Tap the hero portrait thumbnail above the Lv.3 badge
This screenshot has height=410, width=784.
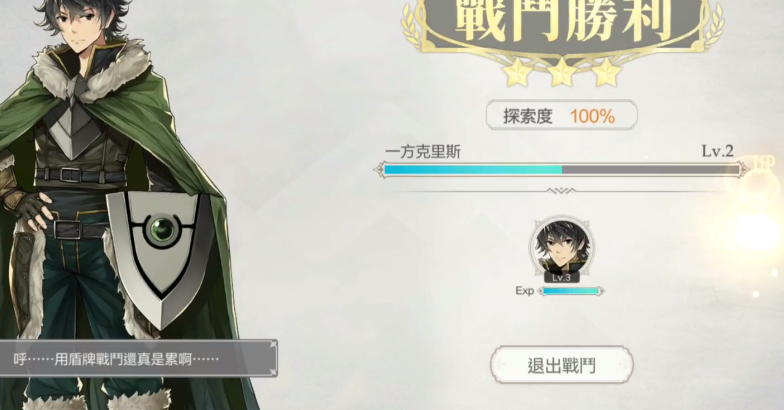[x=562, y=246]
